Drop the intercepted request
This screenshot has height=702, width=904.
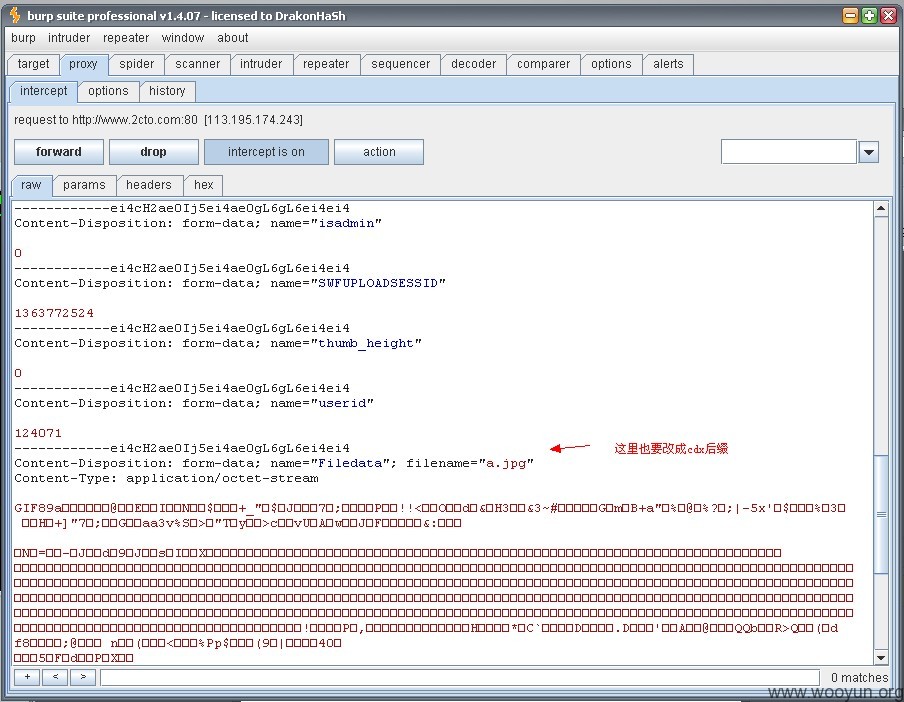[153, 152]
